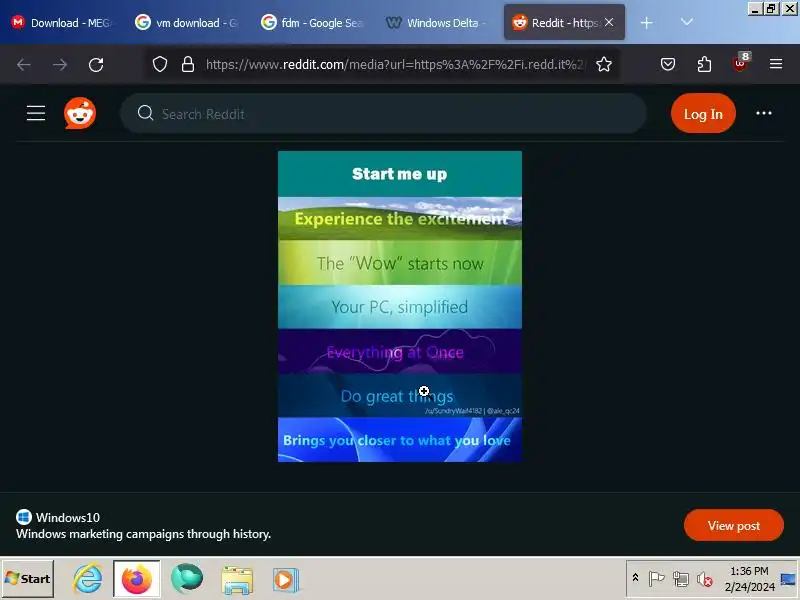Screen dimensions: 800x600
Task: Open the Action Center flag icon
Action: (x=656, y=579)
